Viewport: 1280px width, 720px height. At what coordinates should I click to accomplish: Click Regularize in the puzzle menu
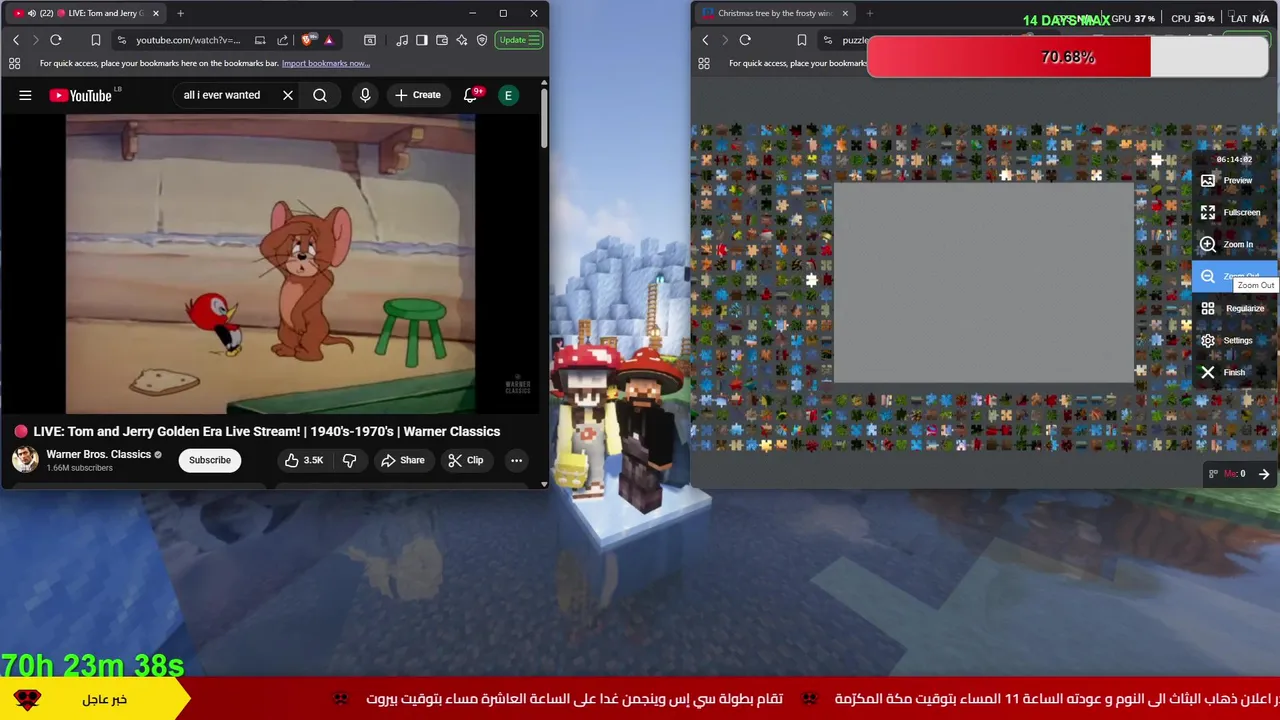tap(1235, 309)
